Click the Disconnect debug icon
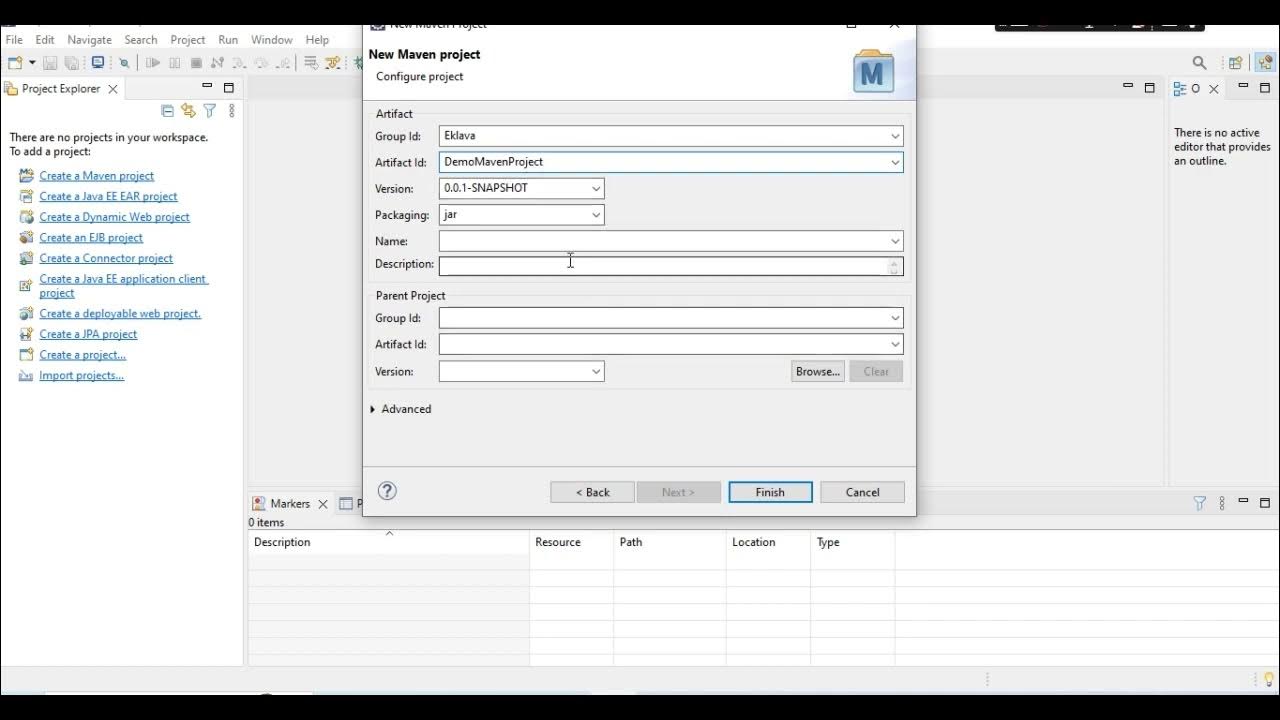 (x=217, y=63)
